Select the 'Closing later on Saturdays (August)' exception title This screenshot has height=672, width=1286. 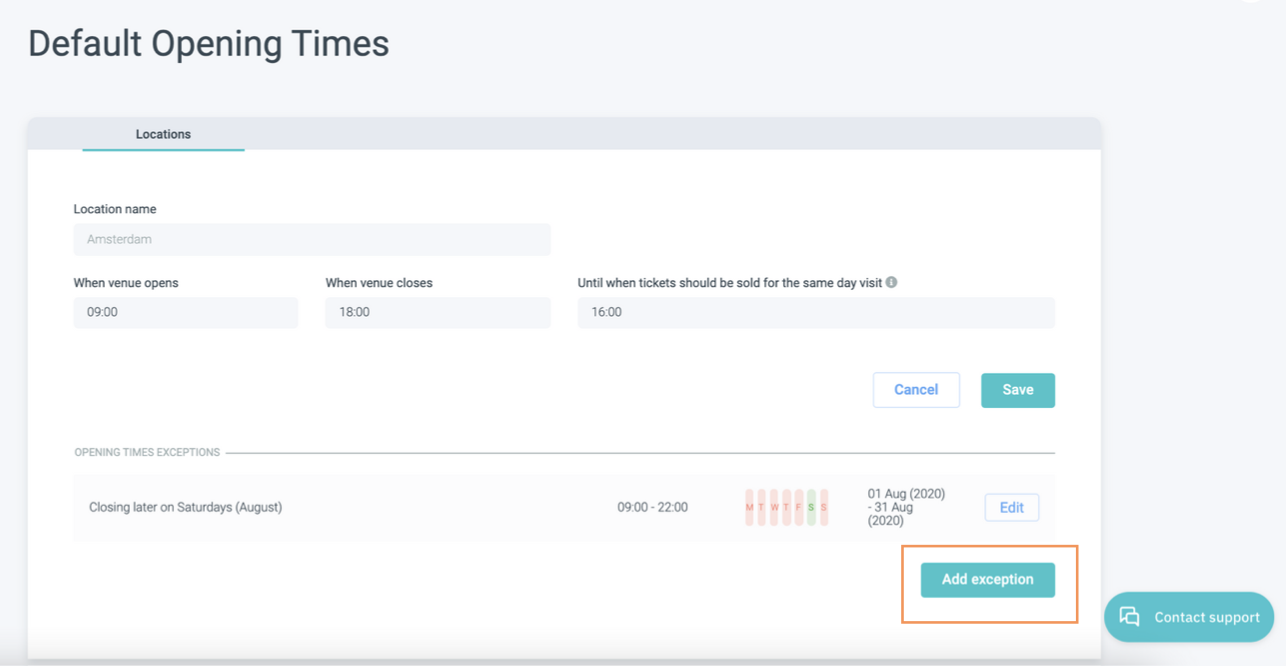[x=185, y=507]
